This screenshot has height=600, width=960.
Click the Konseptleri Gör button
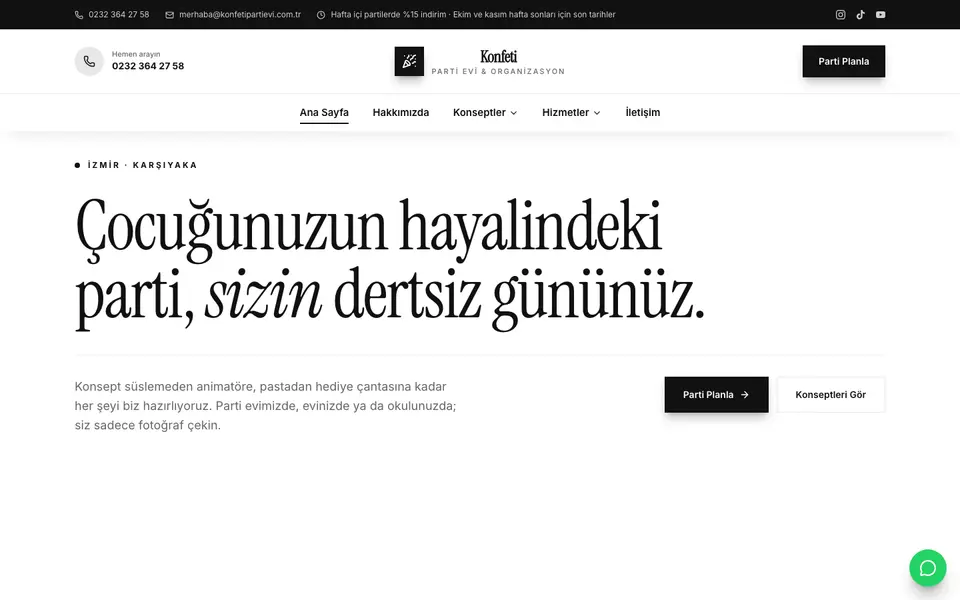830,395
